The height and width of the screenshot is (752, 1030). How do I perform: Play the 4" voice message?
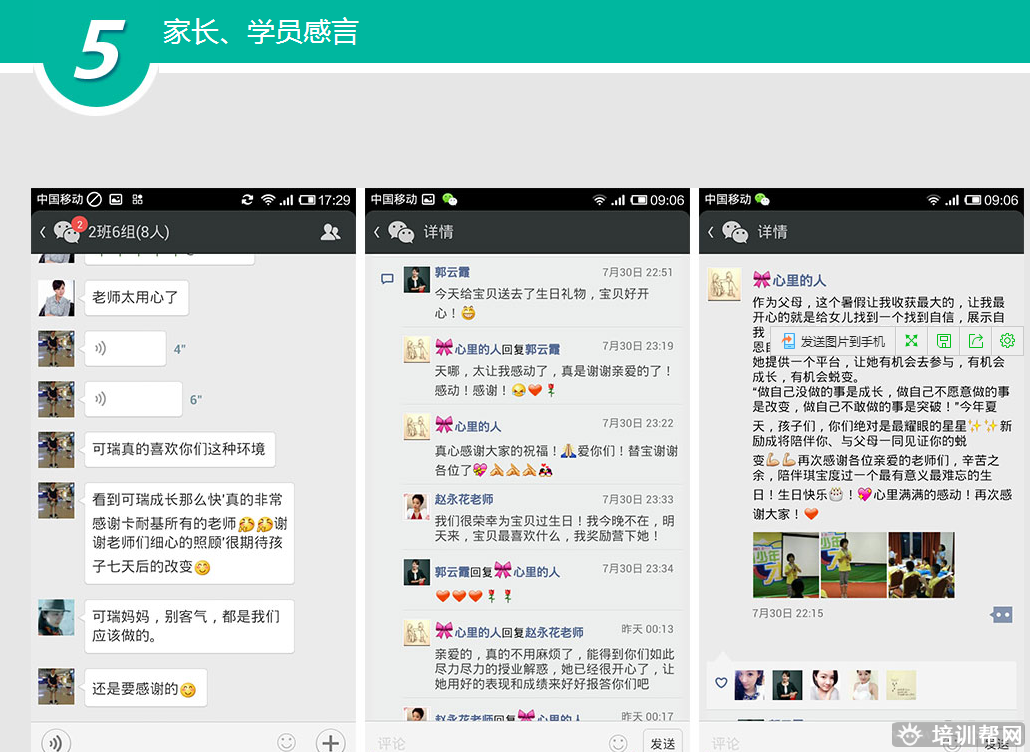[125, 348]
